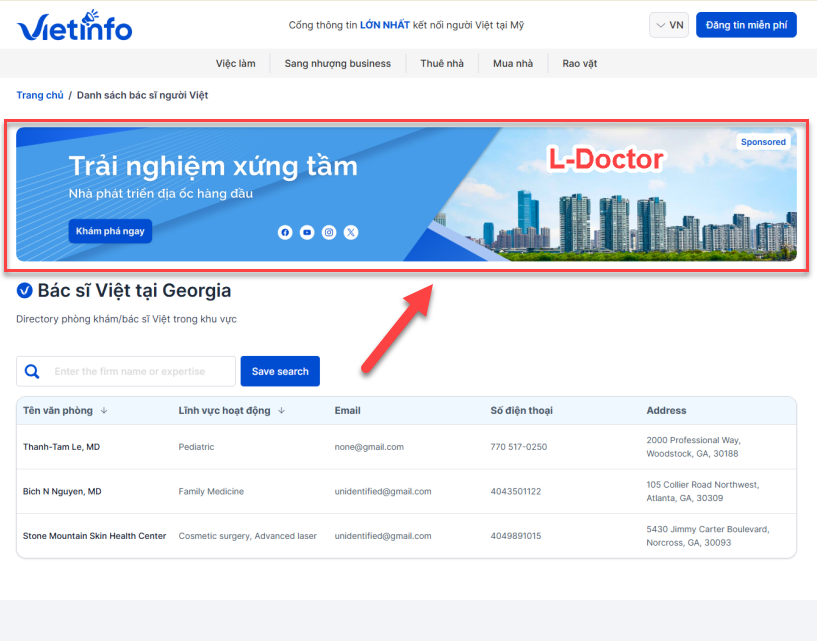Click Cosmetic surgery, Advanced laser cell
This screenshot has height=641, width=817.
click(x=247, y=536)
